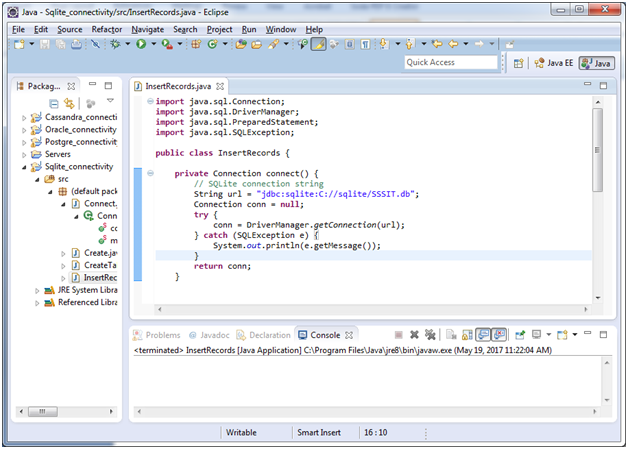This screenshot has height=449, width=628.
Task: Collapse the Sqlite_connectivity project
Action: point(24,167)
